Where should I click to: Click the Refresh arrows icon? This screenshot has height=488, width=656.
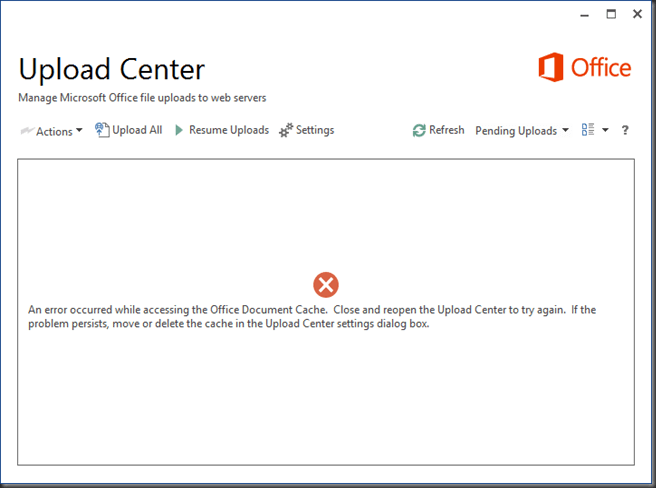419,131
